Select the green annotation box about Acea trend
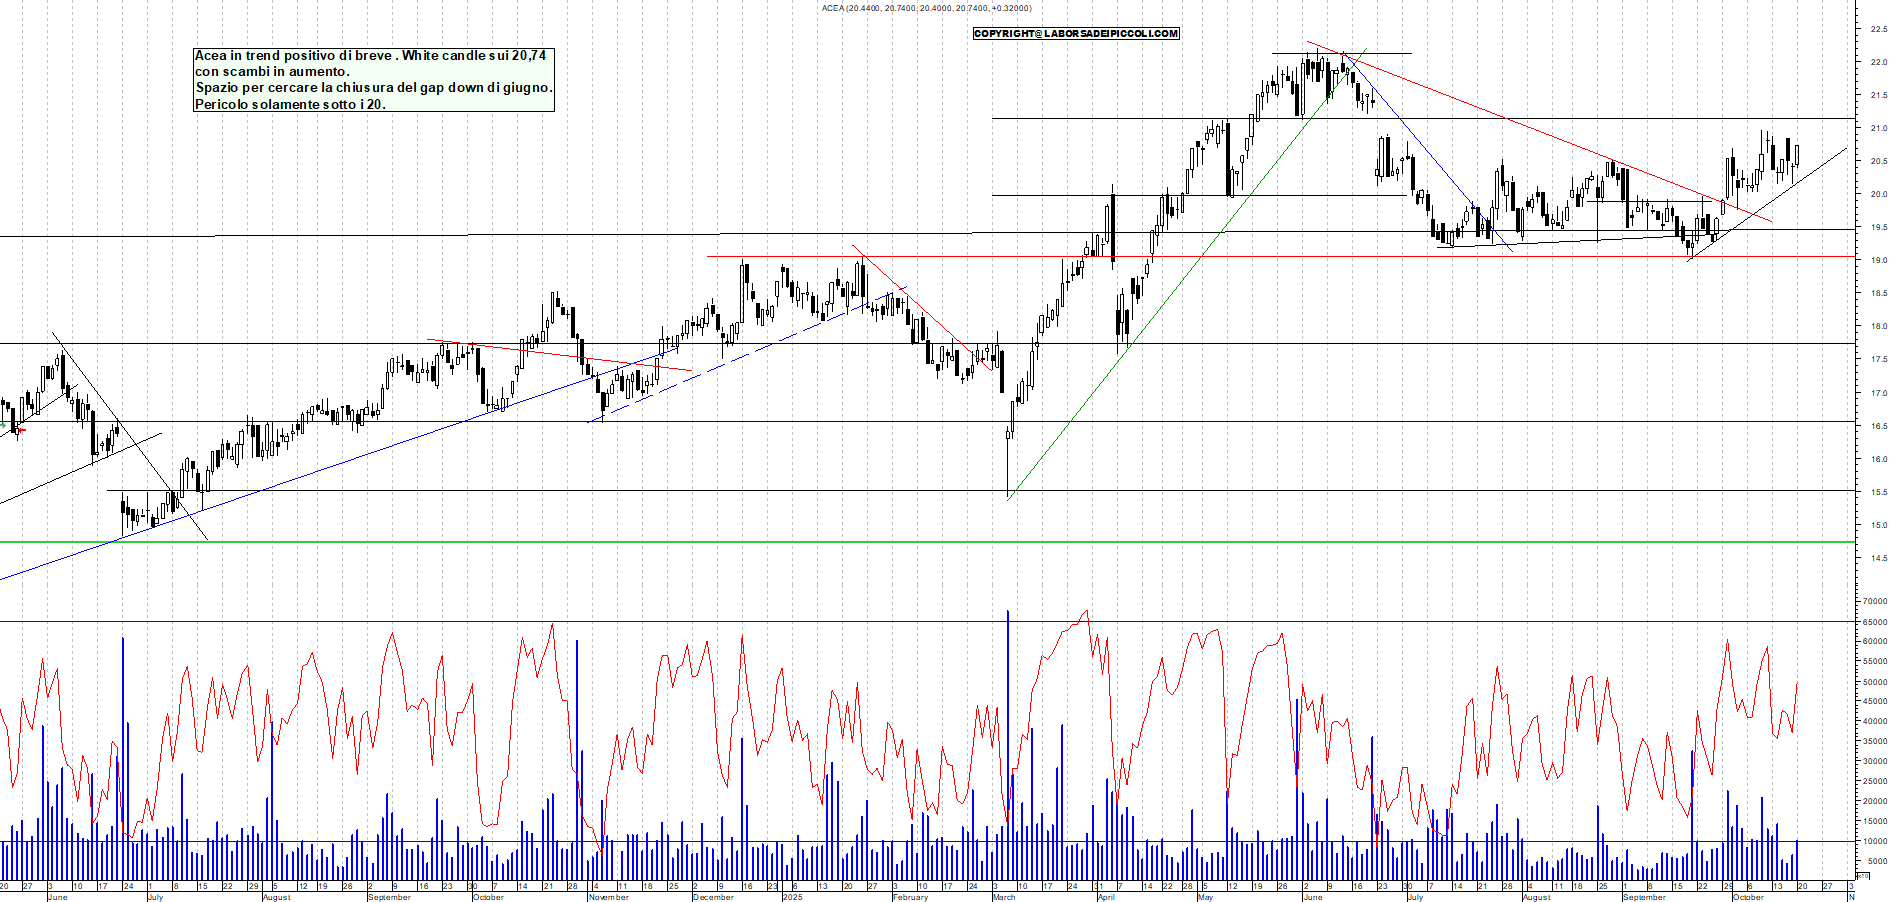This screenshot has width=1890, height=902. [373, 80]
